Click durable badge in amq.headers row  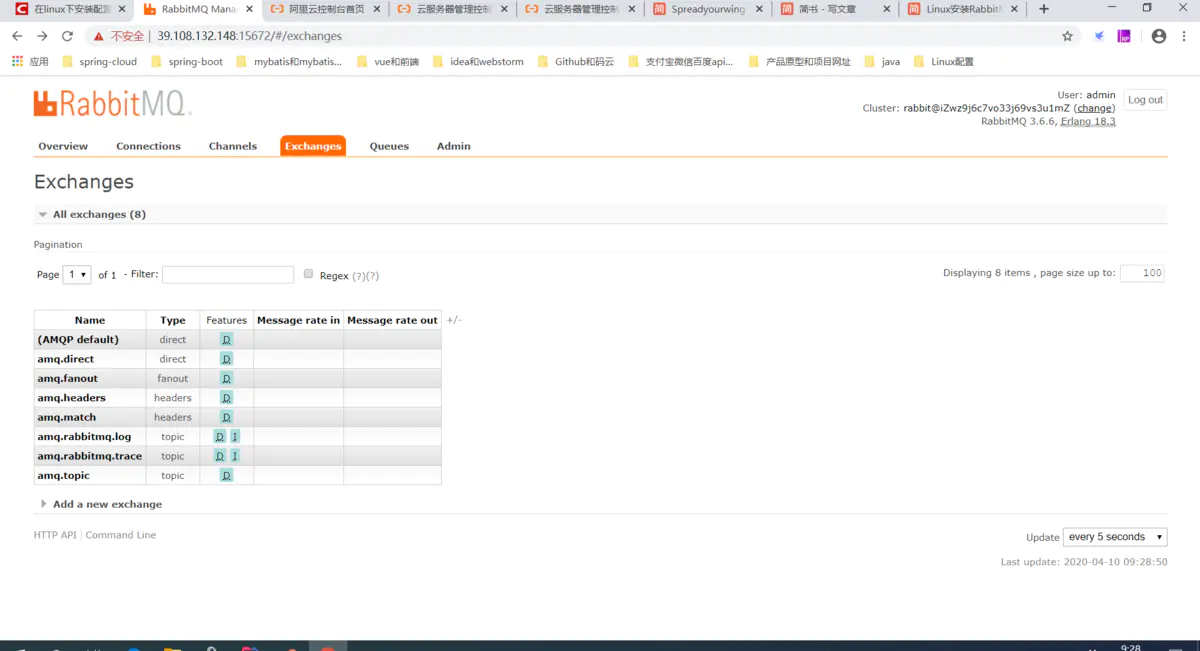pos(227,398)
